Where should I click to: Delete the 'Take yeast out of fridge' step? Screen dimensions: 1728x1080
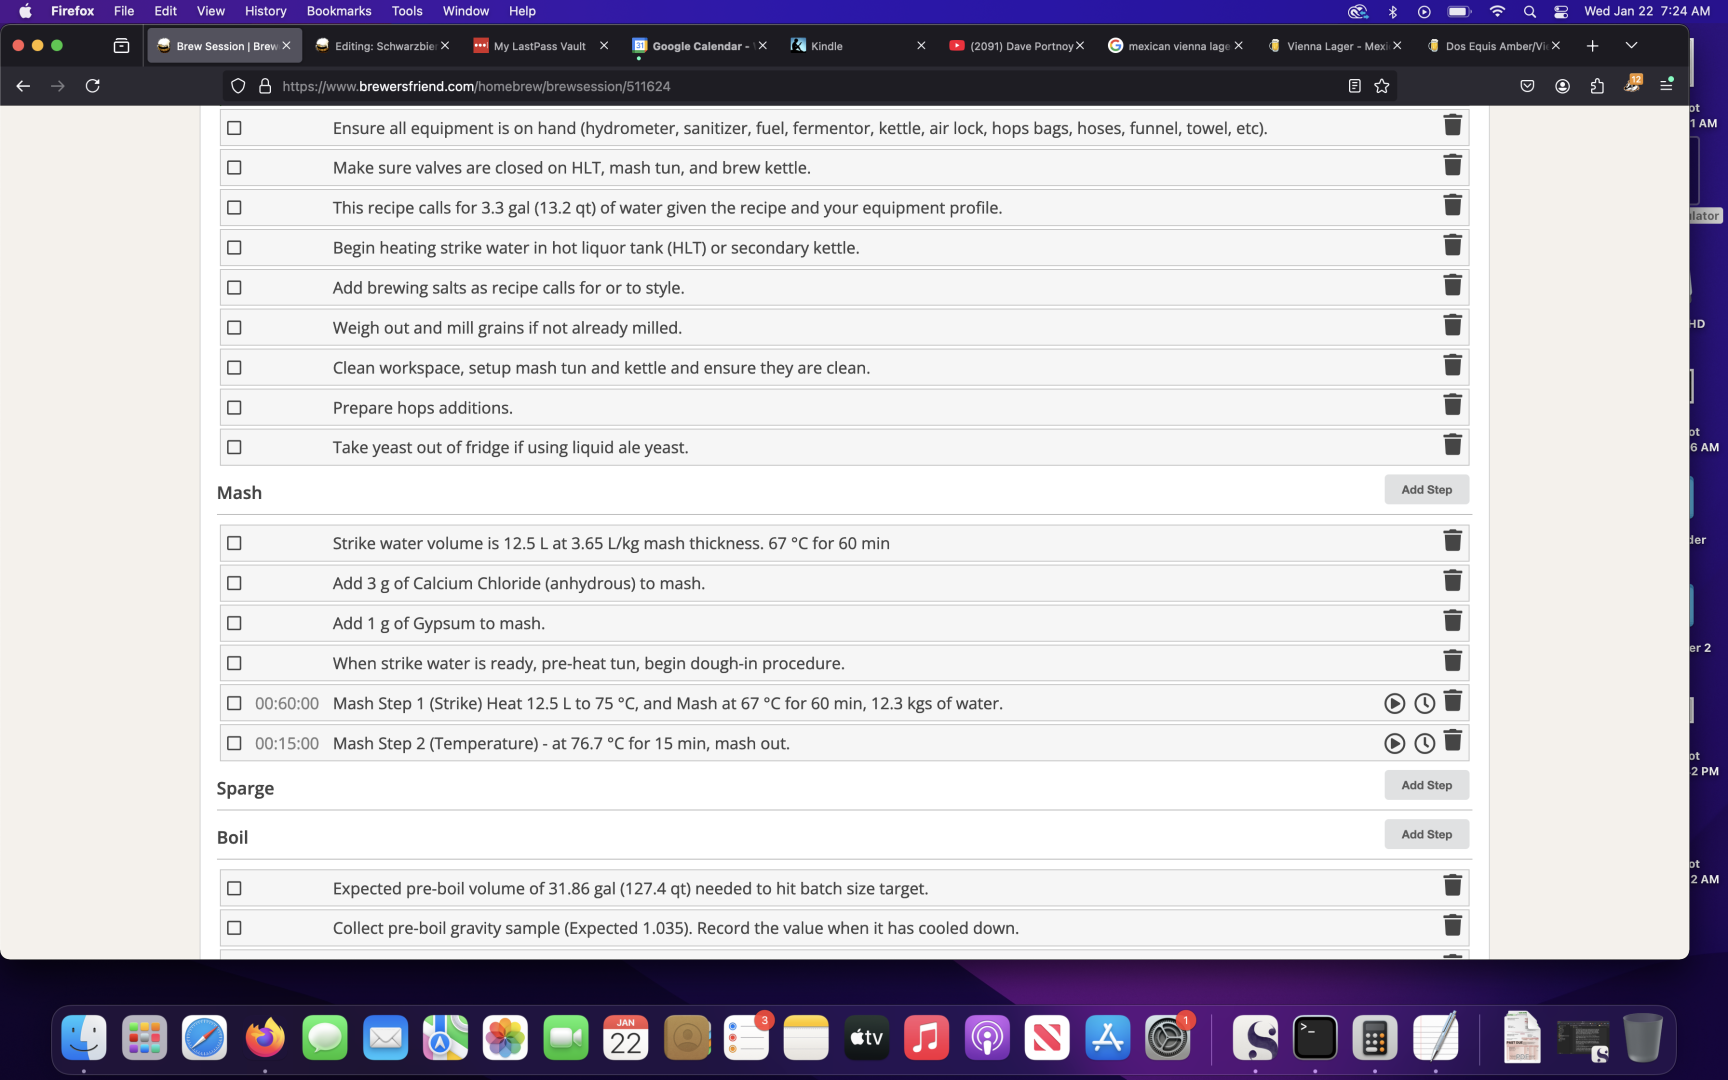pos(1452,445)
